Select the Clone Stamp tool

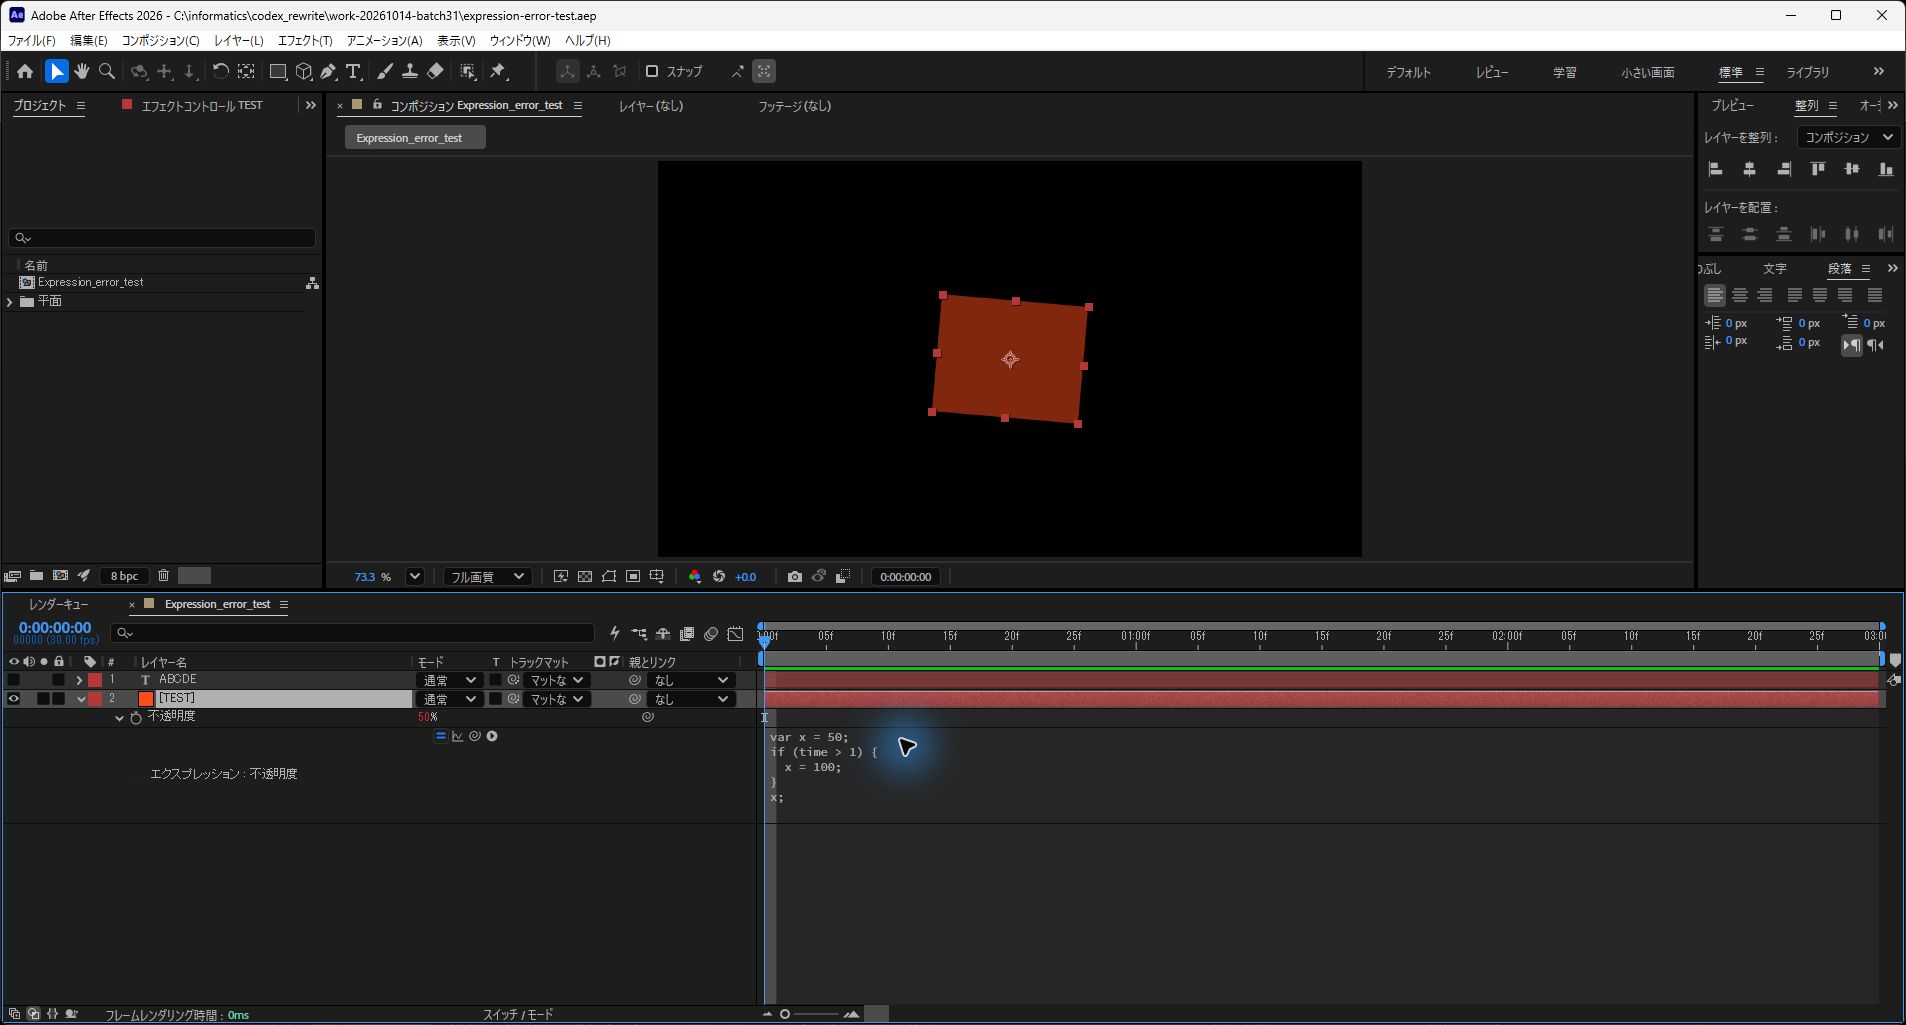410,71
